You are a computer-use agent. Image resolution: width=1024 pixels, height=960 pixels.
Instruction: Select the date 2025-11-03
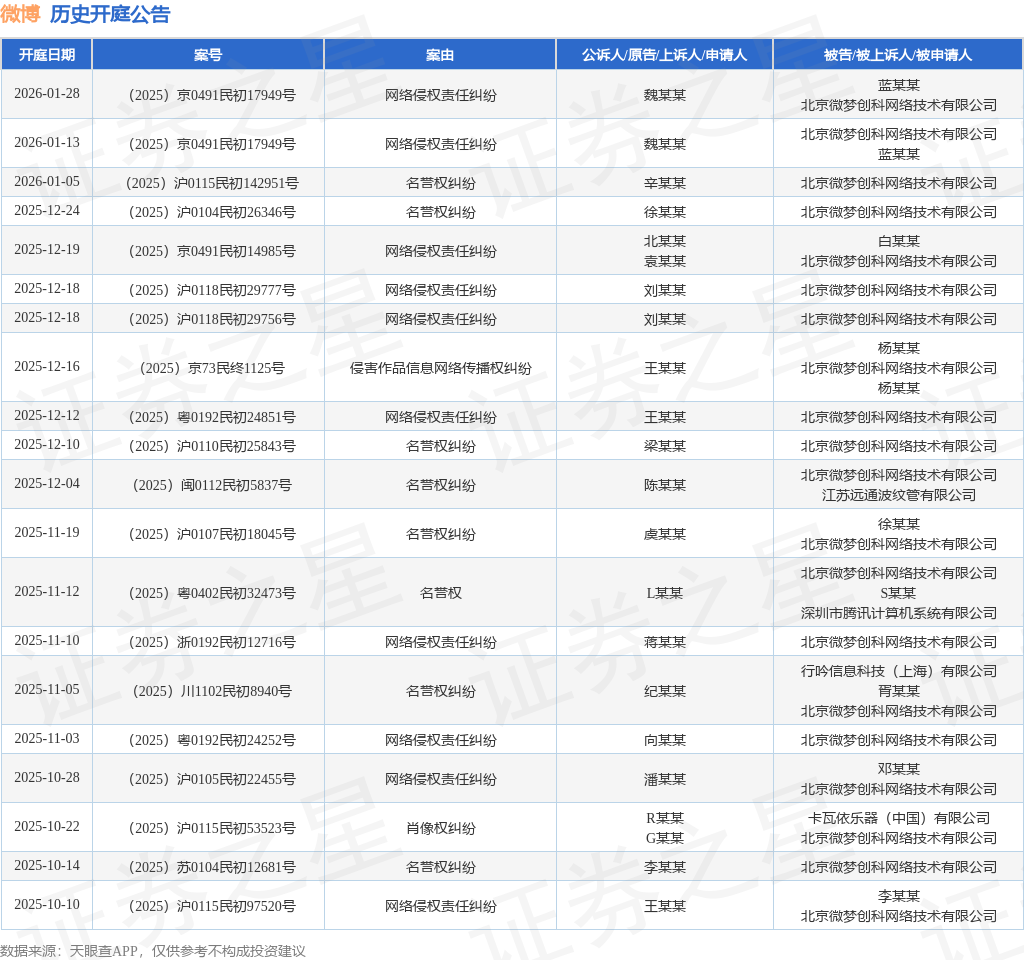(x=47, y=739)
